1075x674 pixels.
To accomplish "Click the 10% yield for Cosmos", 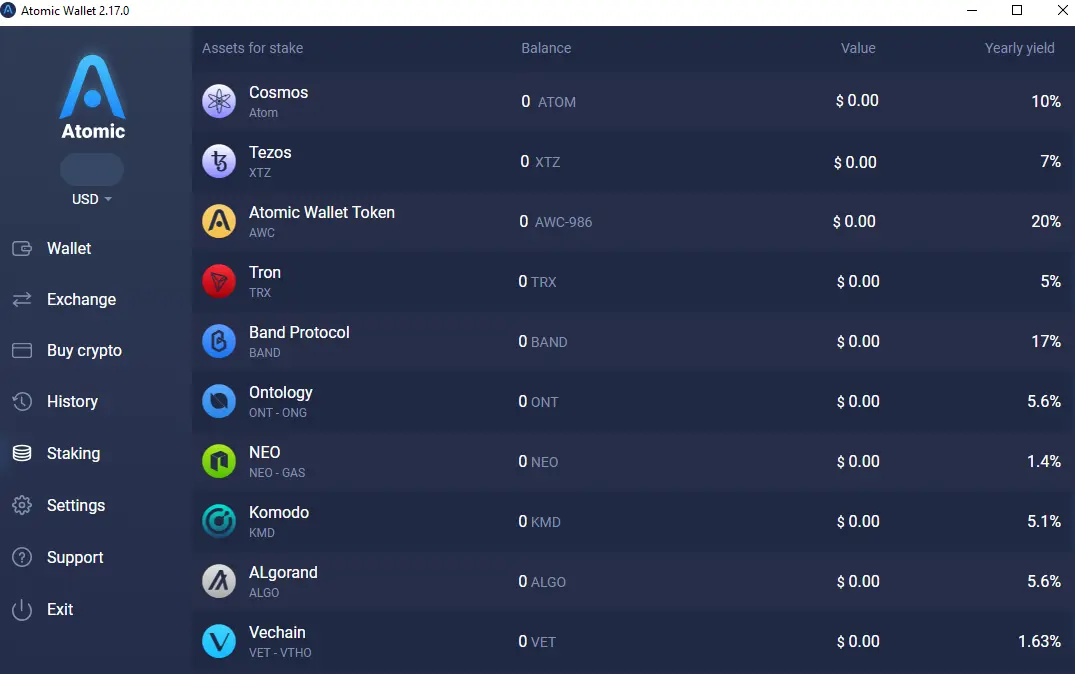I will click(1046, 101).
